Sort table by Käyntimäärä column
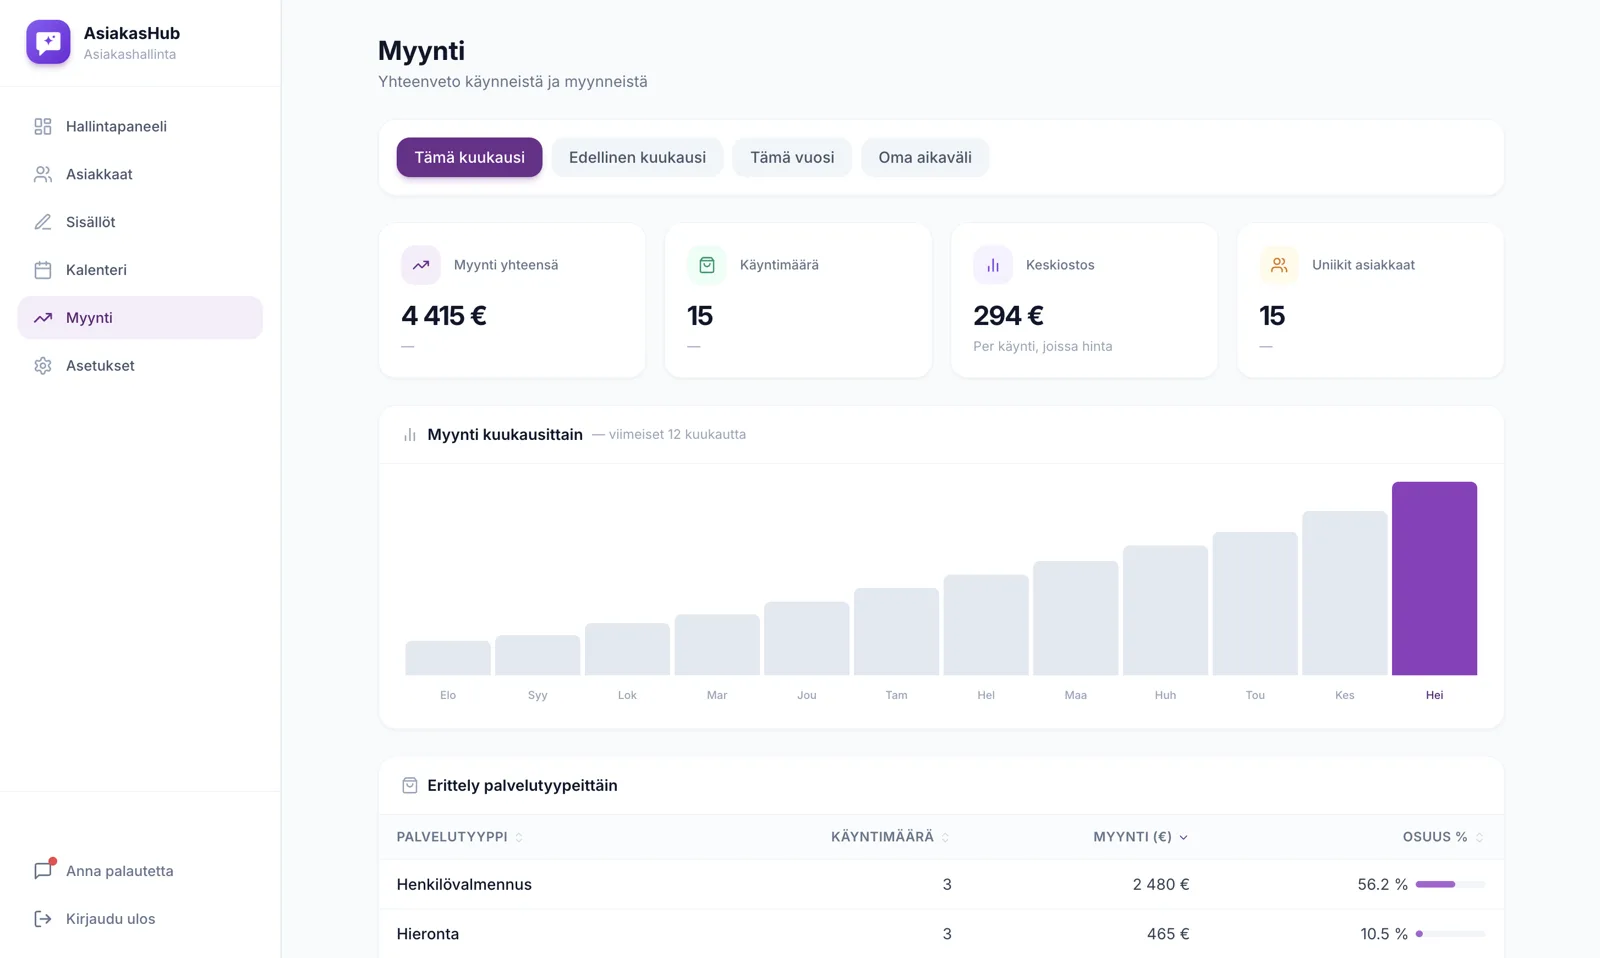This screenshot has height=958, width=1600. (x=891, y=837)
